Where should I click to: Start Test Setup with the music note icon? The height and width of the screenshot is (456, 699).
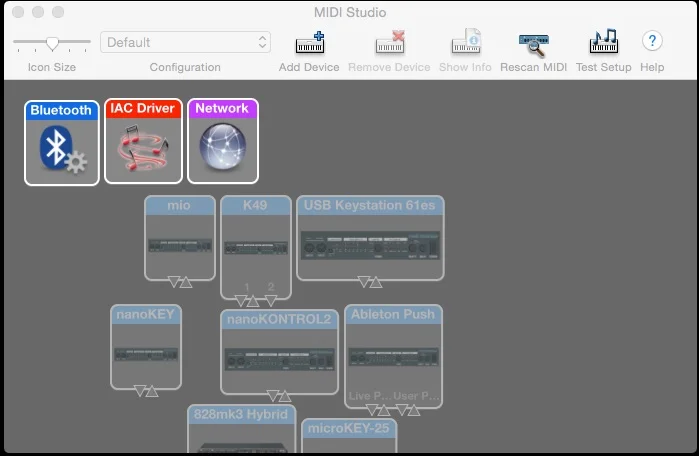click(604, 41)
